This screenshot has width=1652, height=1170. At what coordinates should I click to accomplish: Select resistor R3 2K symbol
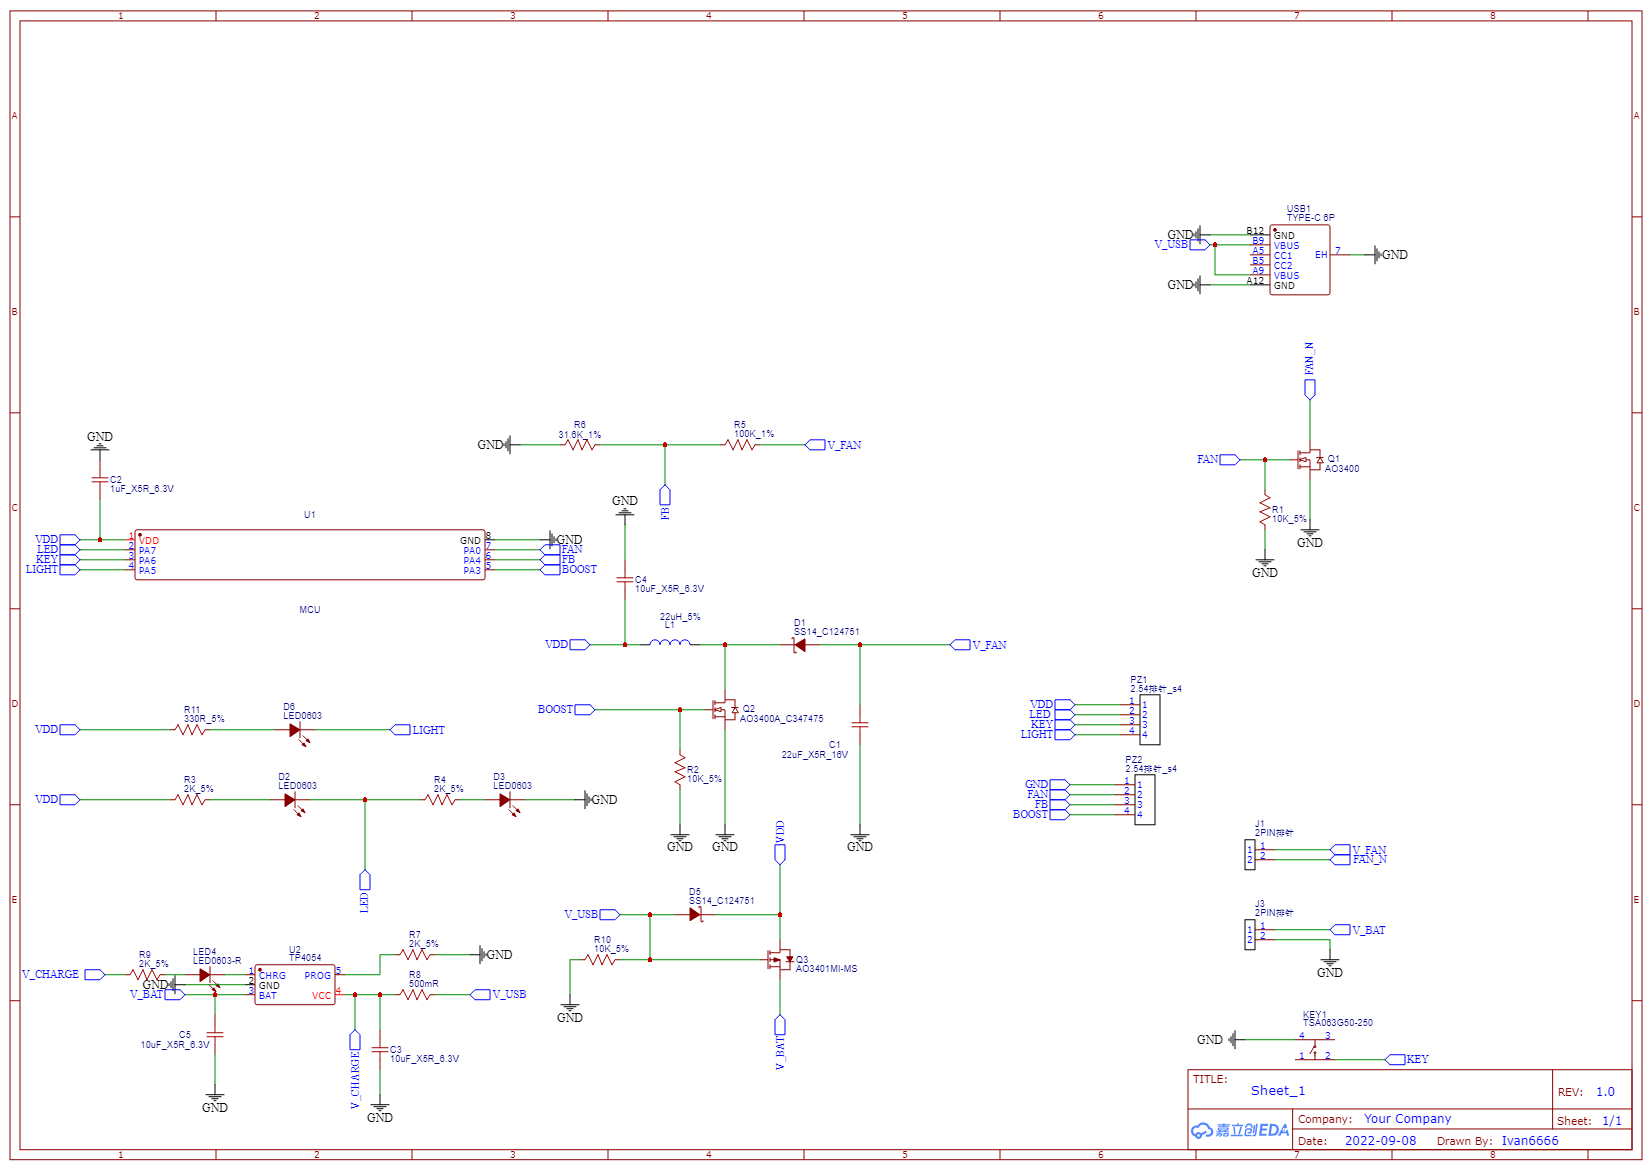pyautogui.click(x=190, y=800)
